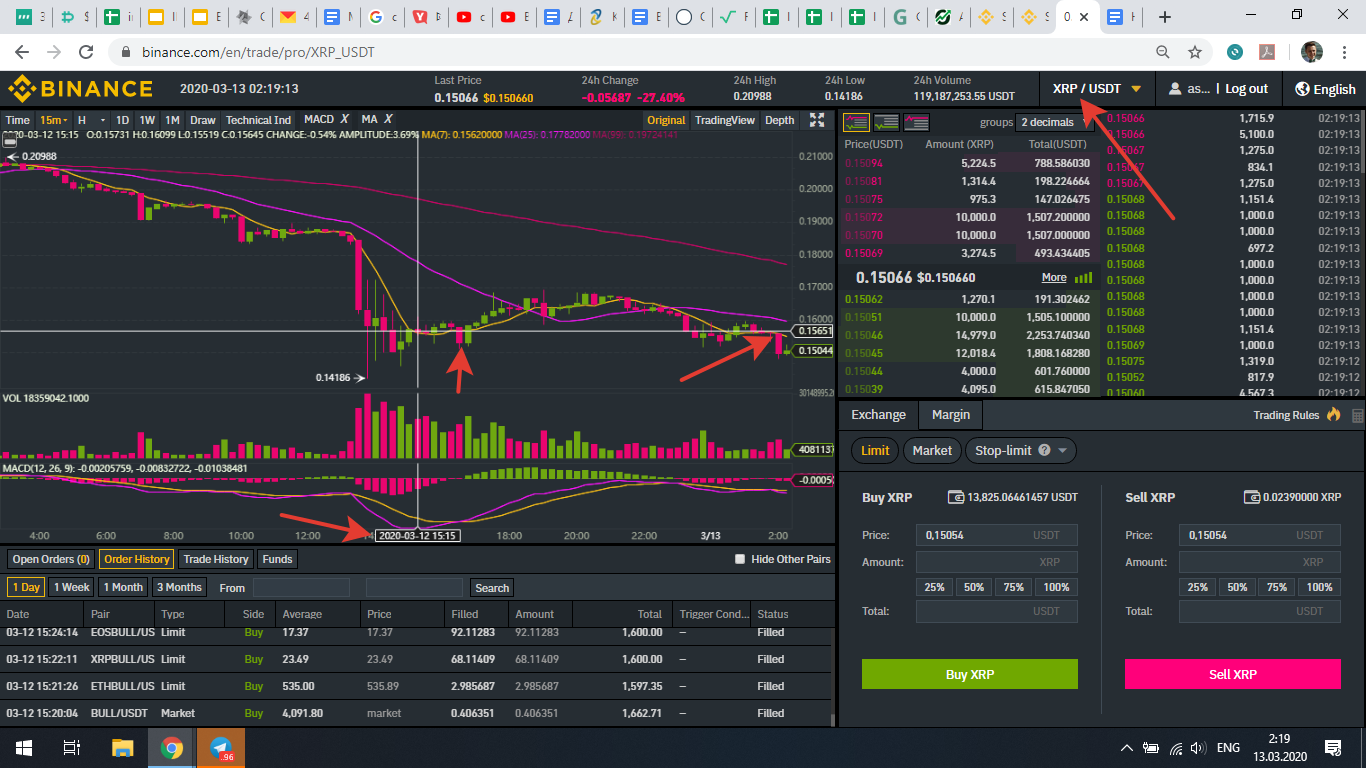1366x768 pixels.
Task: Set sell amount to 100%
Action: point(1320,587)
